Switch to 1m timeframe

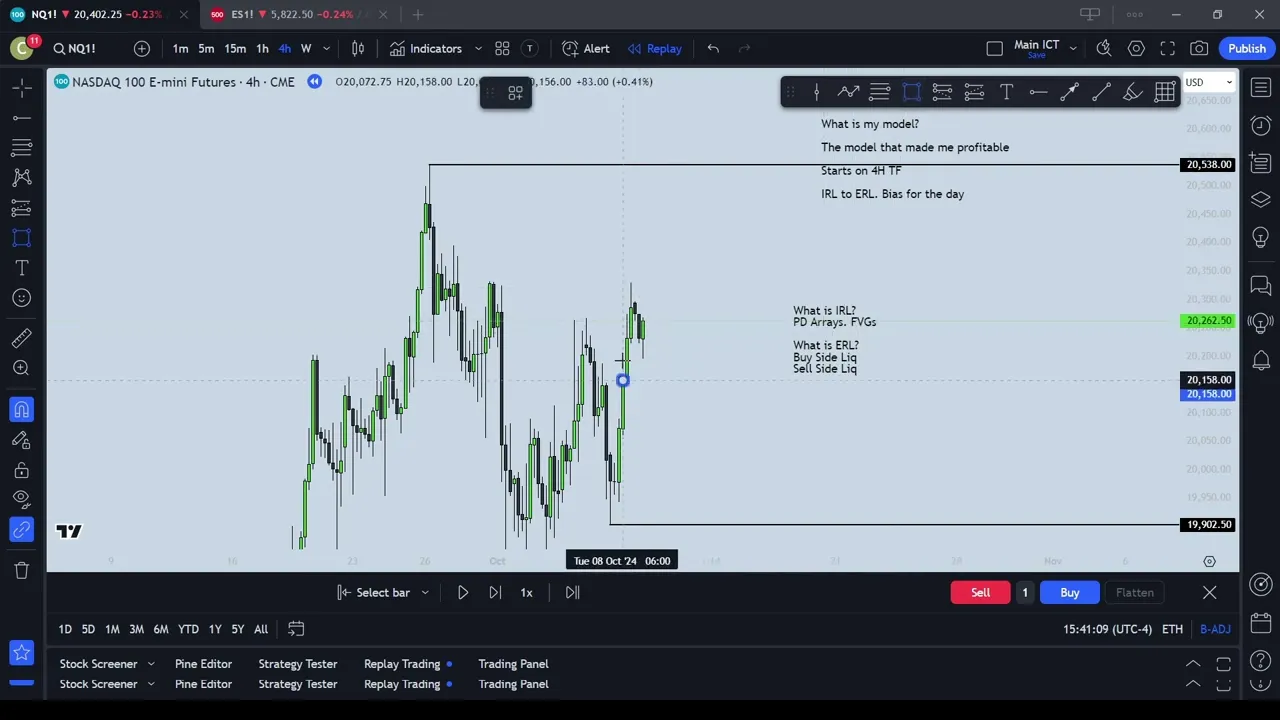[180, 48]
